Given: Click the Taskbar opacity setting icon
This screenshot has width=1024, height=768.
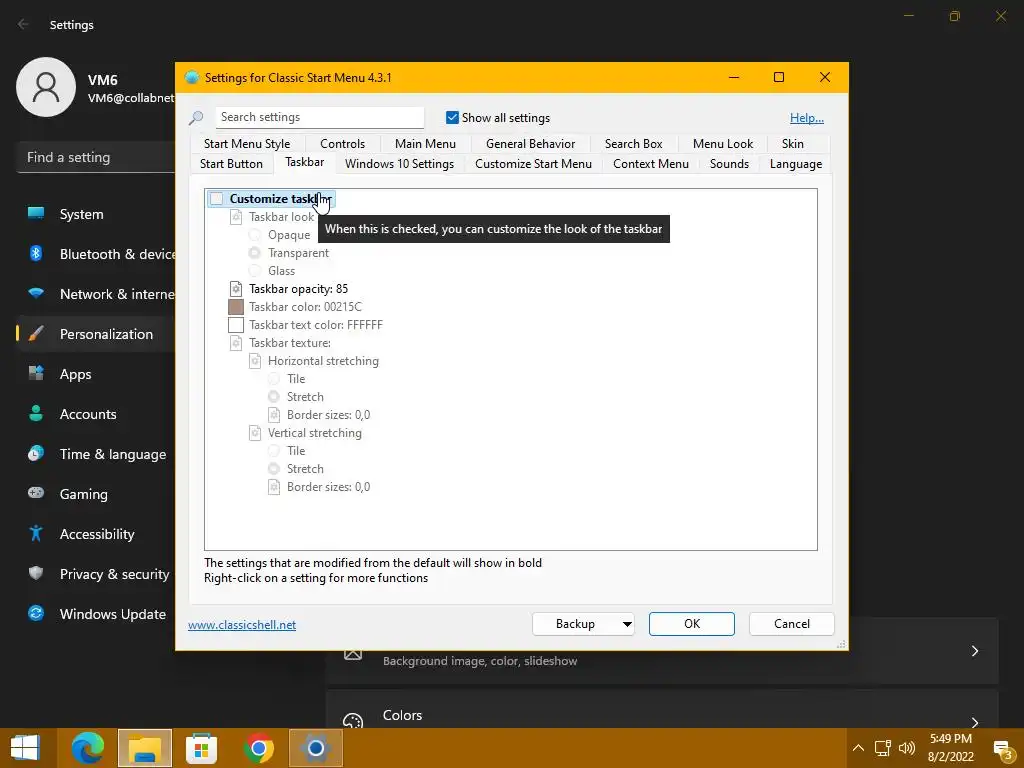Looking at the screenshot, I should pos(236,289).
